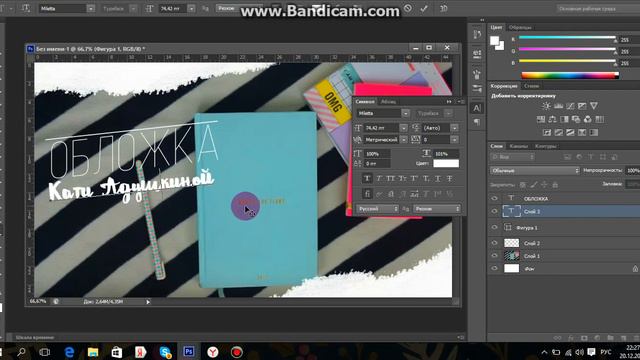
Task: Toggle Underline in Character panel
Action: (438, 178)
